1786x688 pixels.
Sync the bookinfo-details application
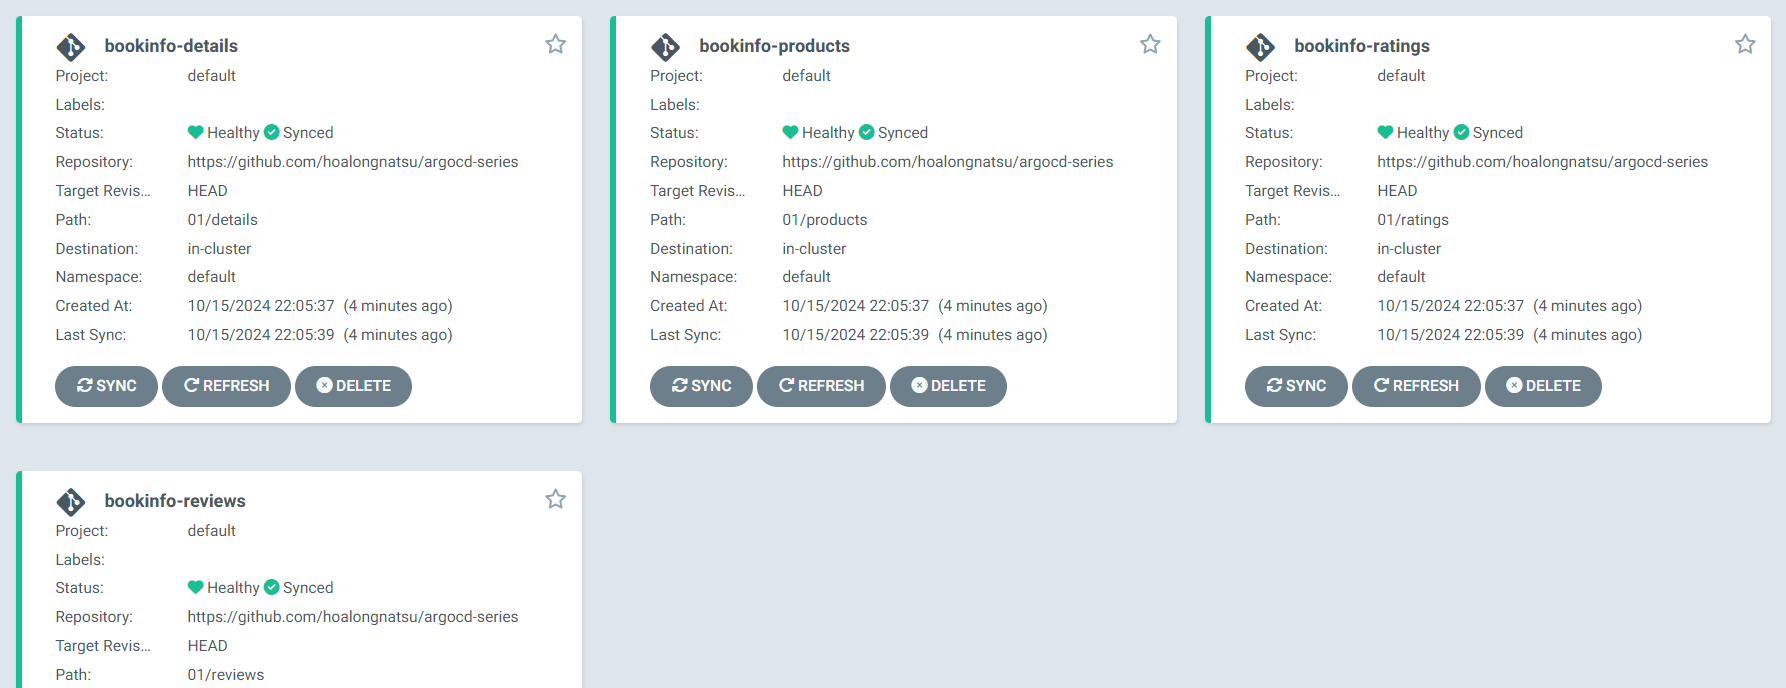pyautogui.click(x=106, y=386)
